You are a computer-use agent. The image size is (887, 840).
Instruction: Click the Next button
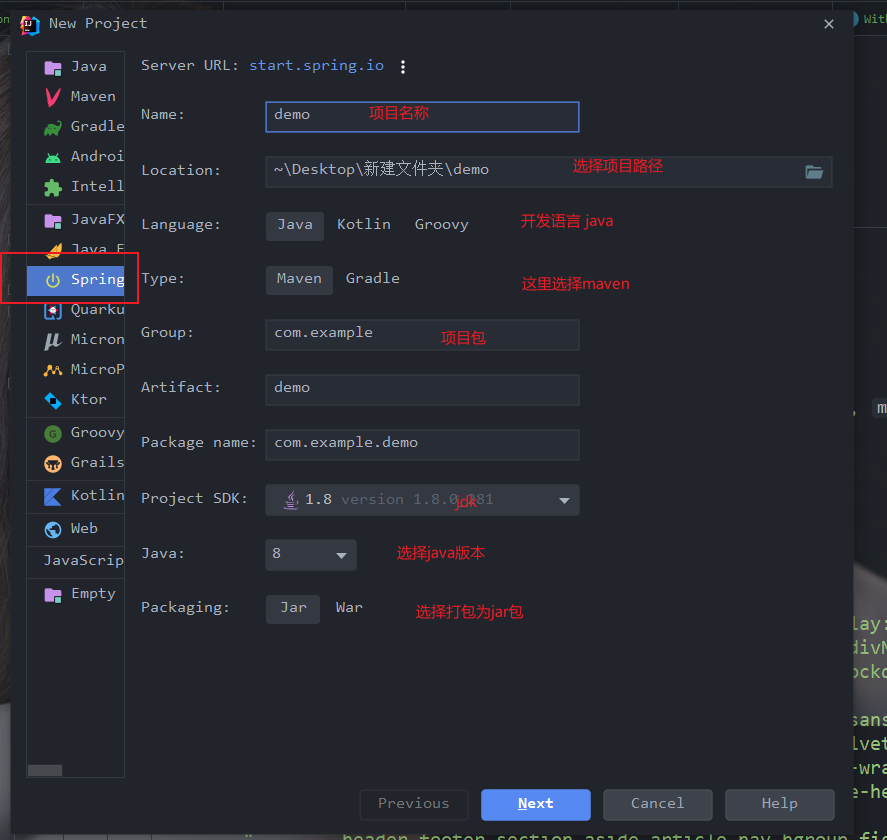[536, 804]
